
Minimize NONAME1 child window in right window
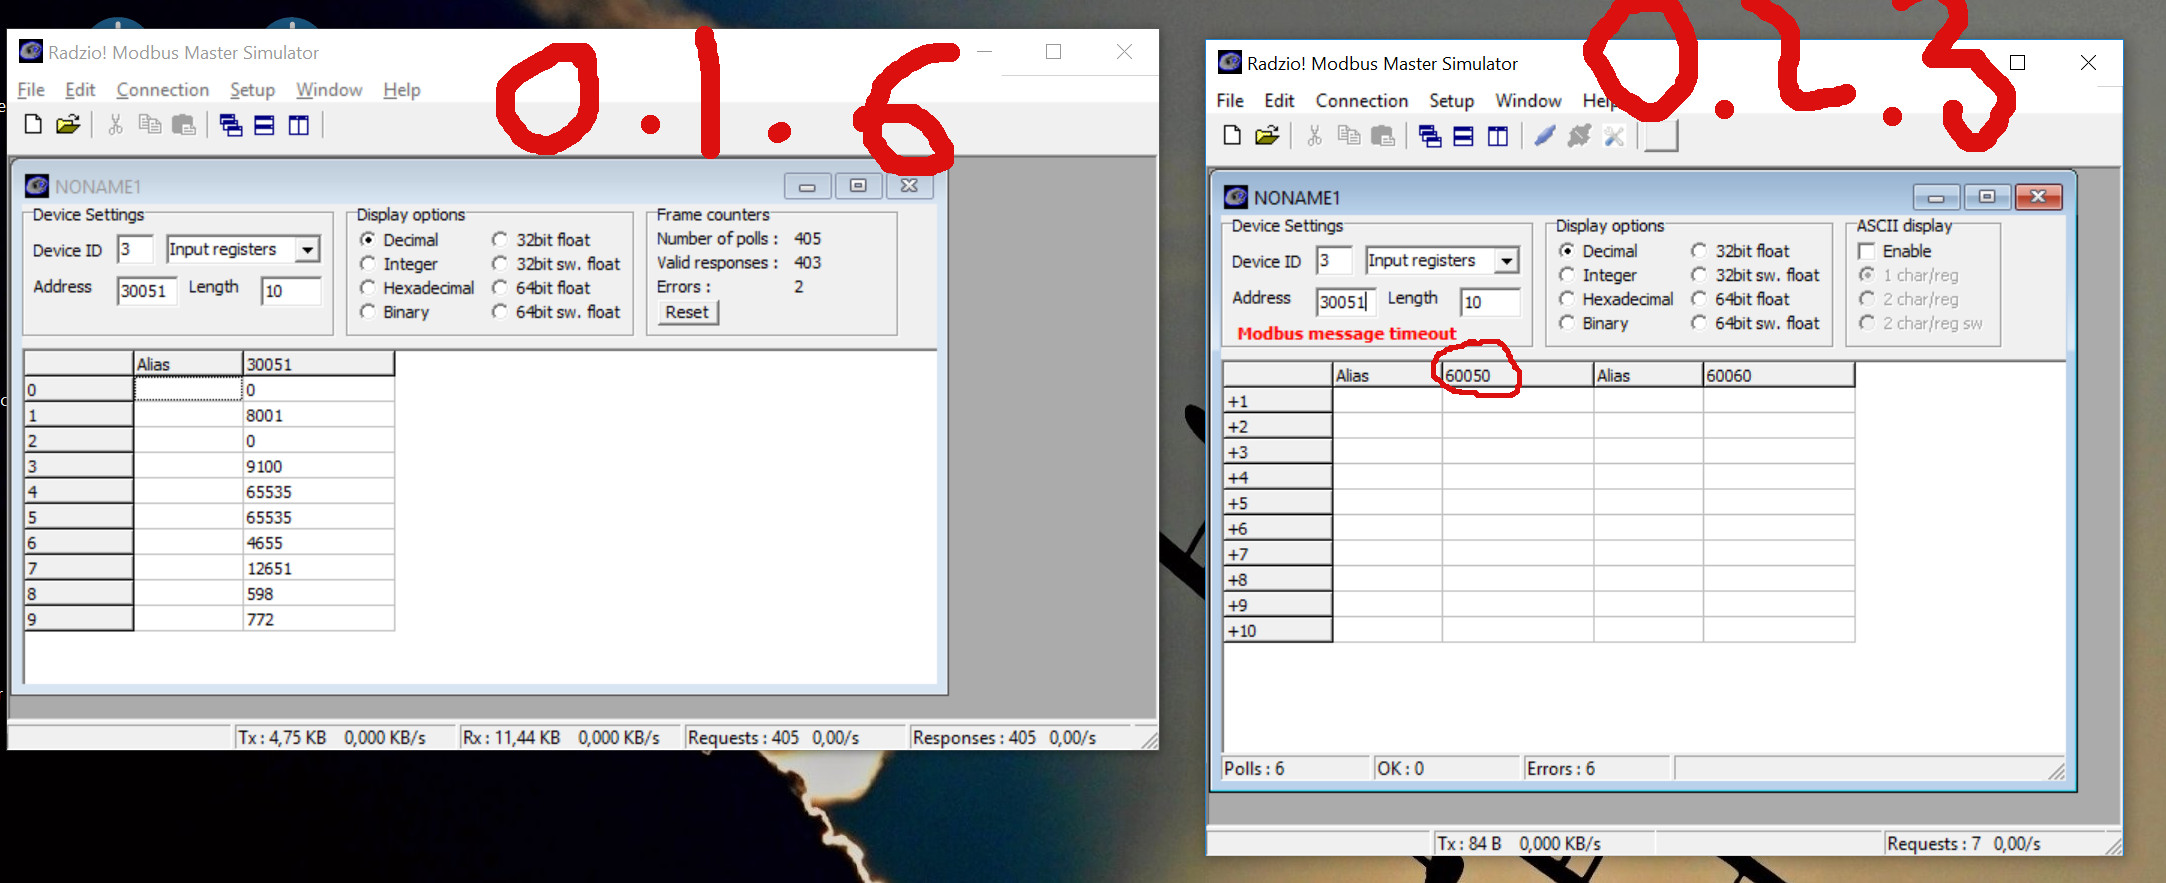pos(1936,197)
